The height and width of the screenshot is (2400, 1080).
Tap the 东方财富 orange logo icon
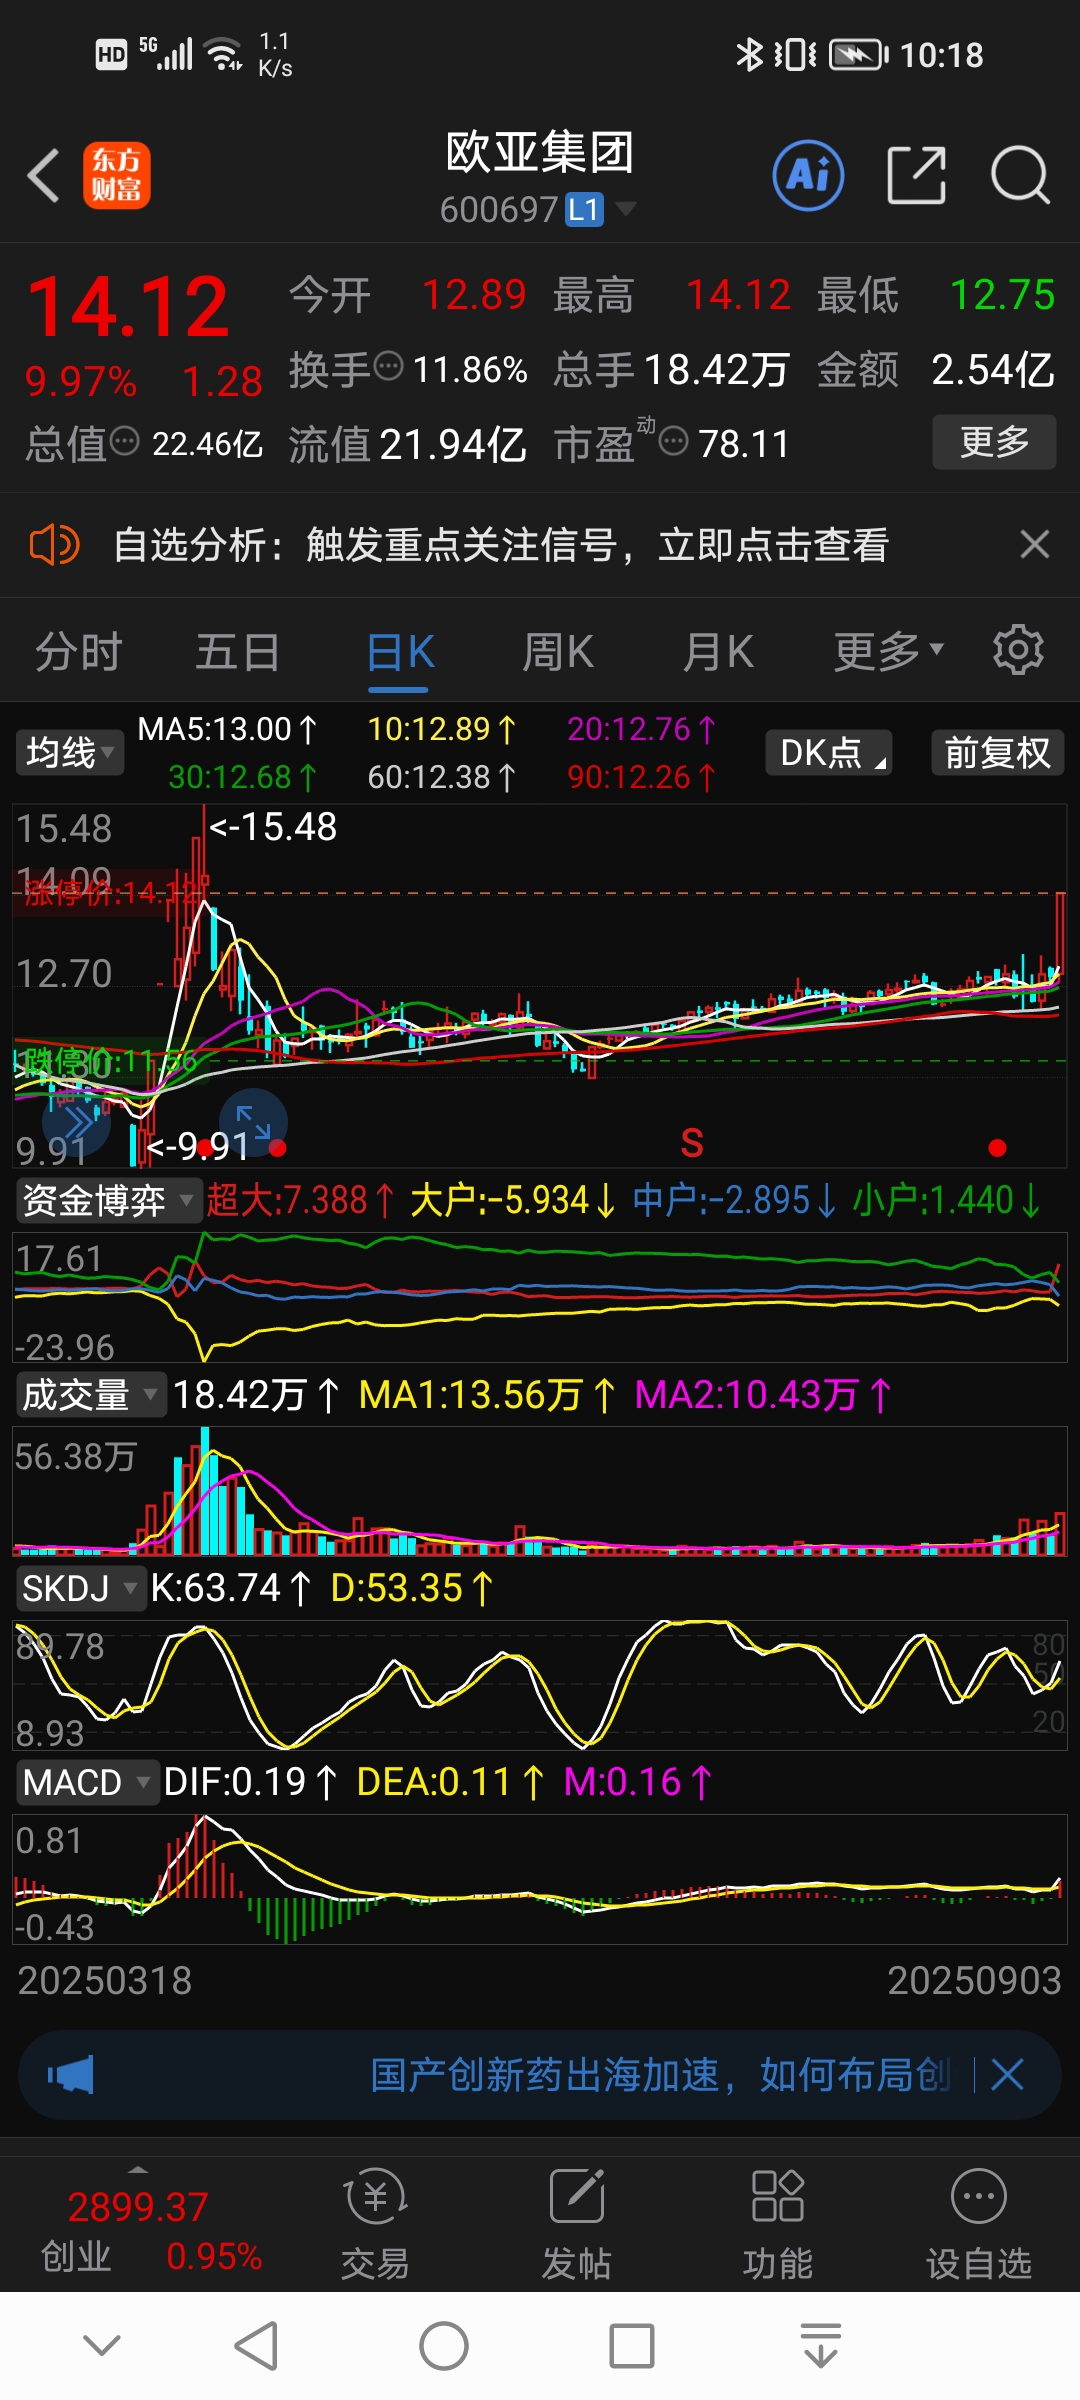click(117, 175)
